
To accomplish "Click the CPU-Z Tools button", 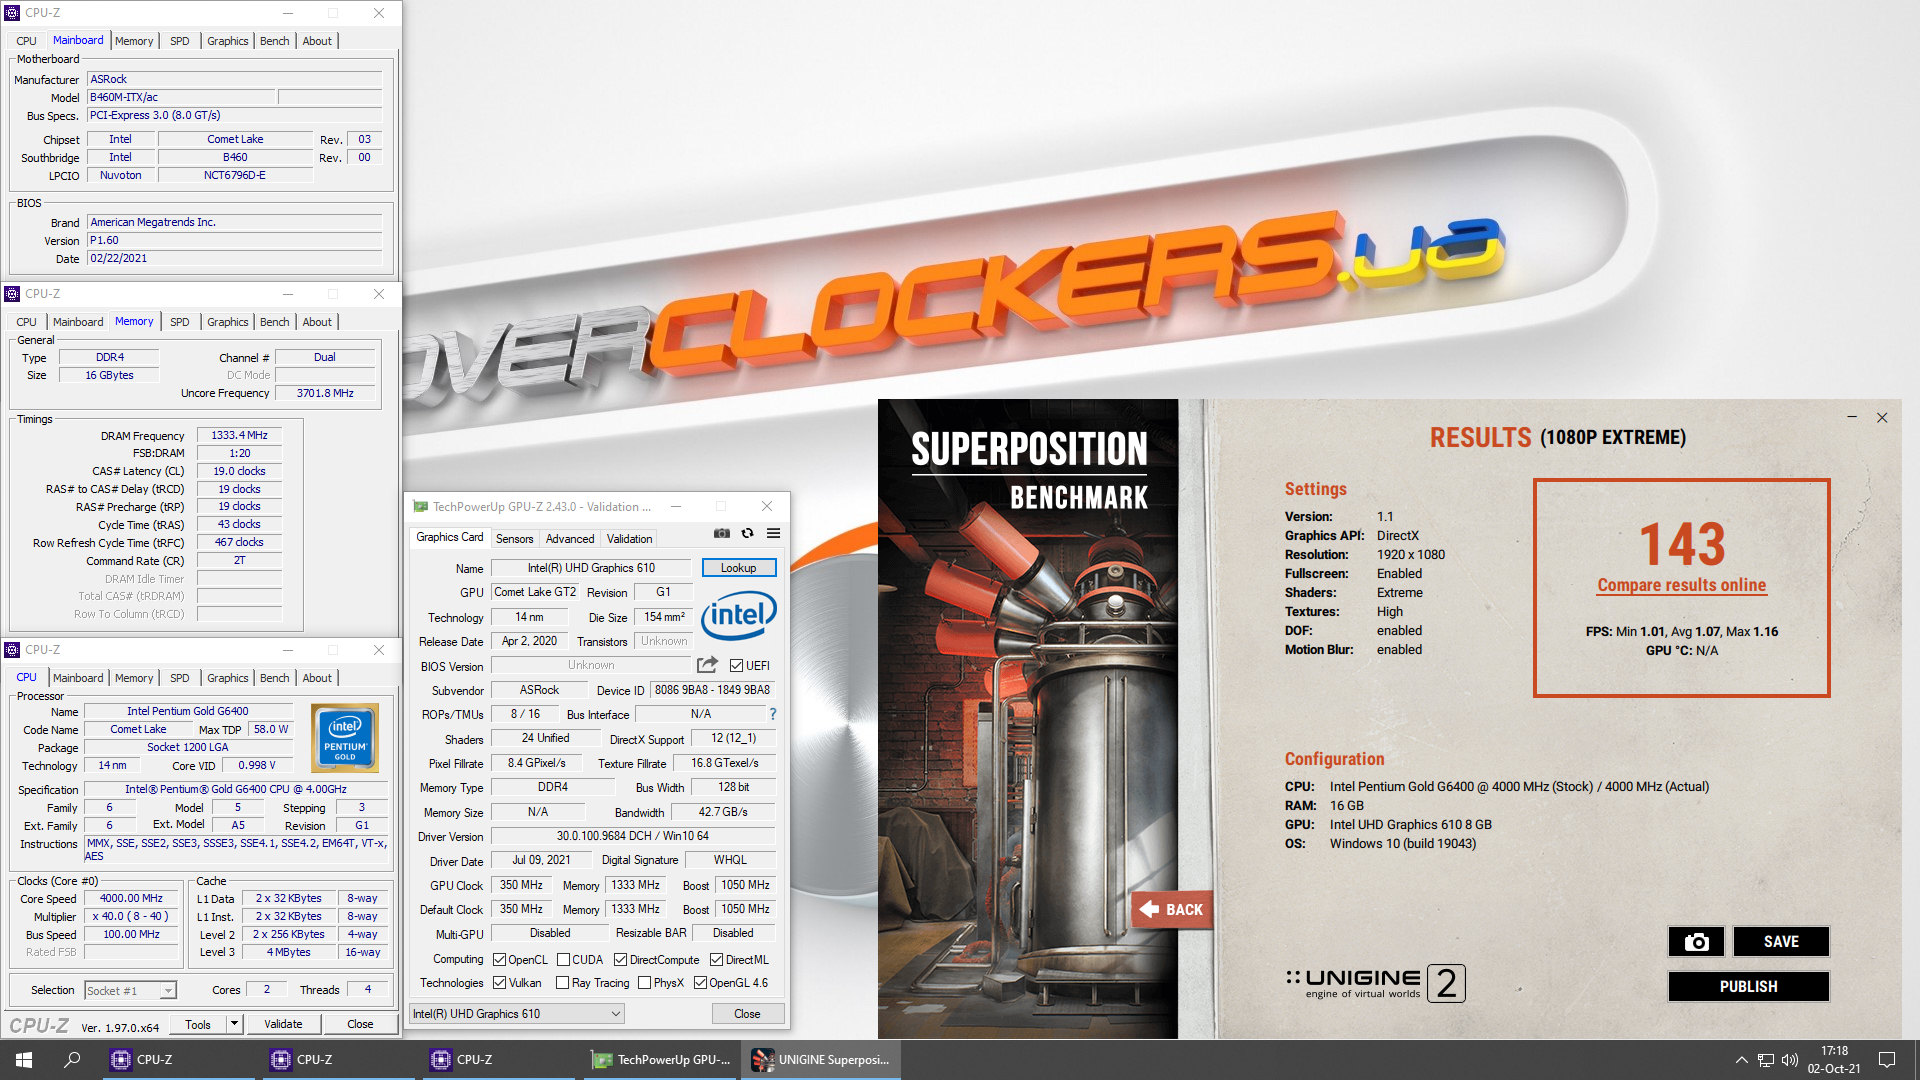I will (198, 1024).
